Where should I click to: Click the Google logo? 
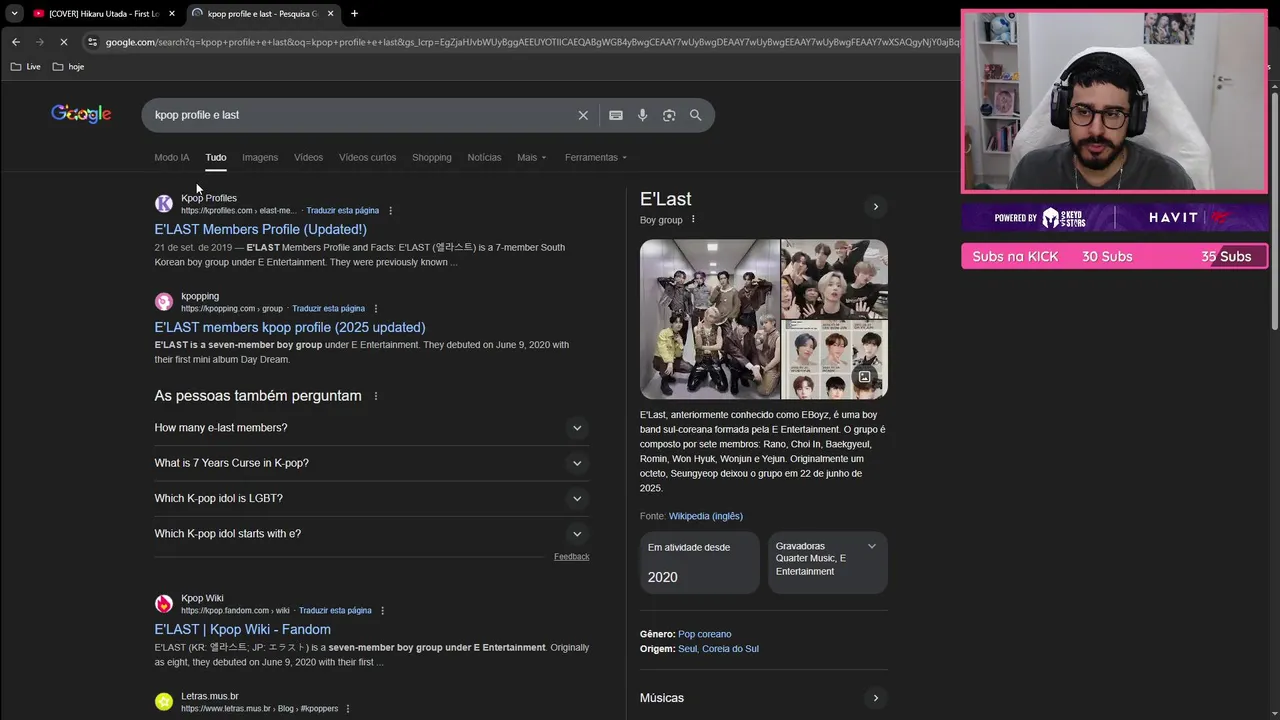[x=81, y=114]
